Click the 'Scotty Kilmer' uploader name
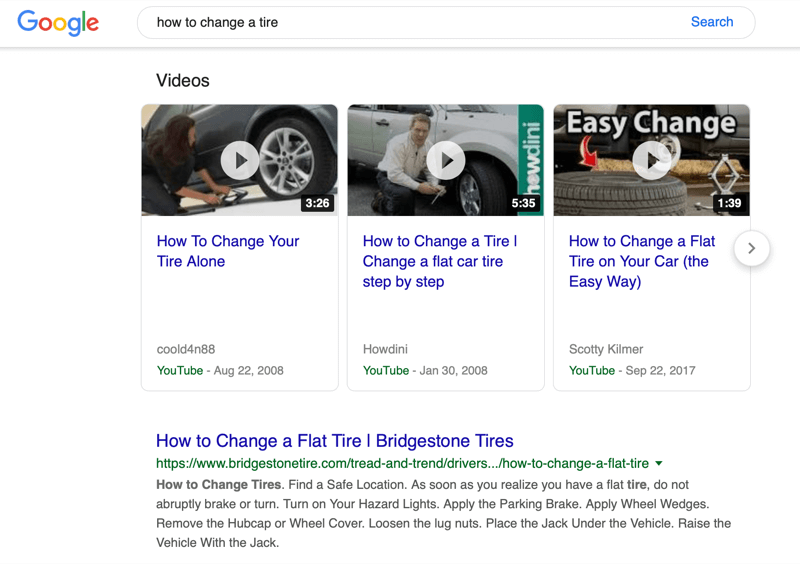 point(606,349)
